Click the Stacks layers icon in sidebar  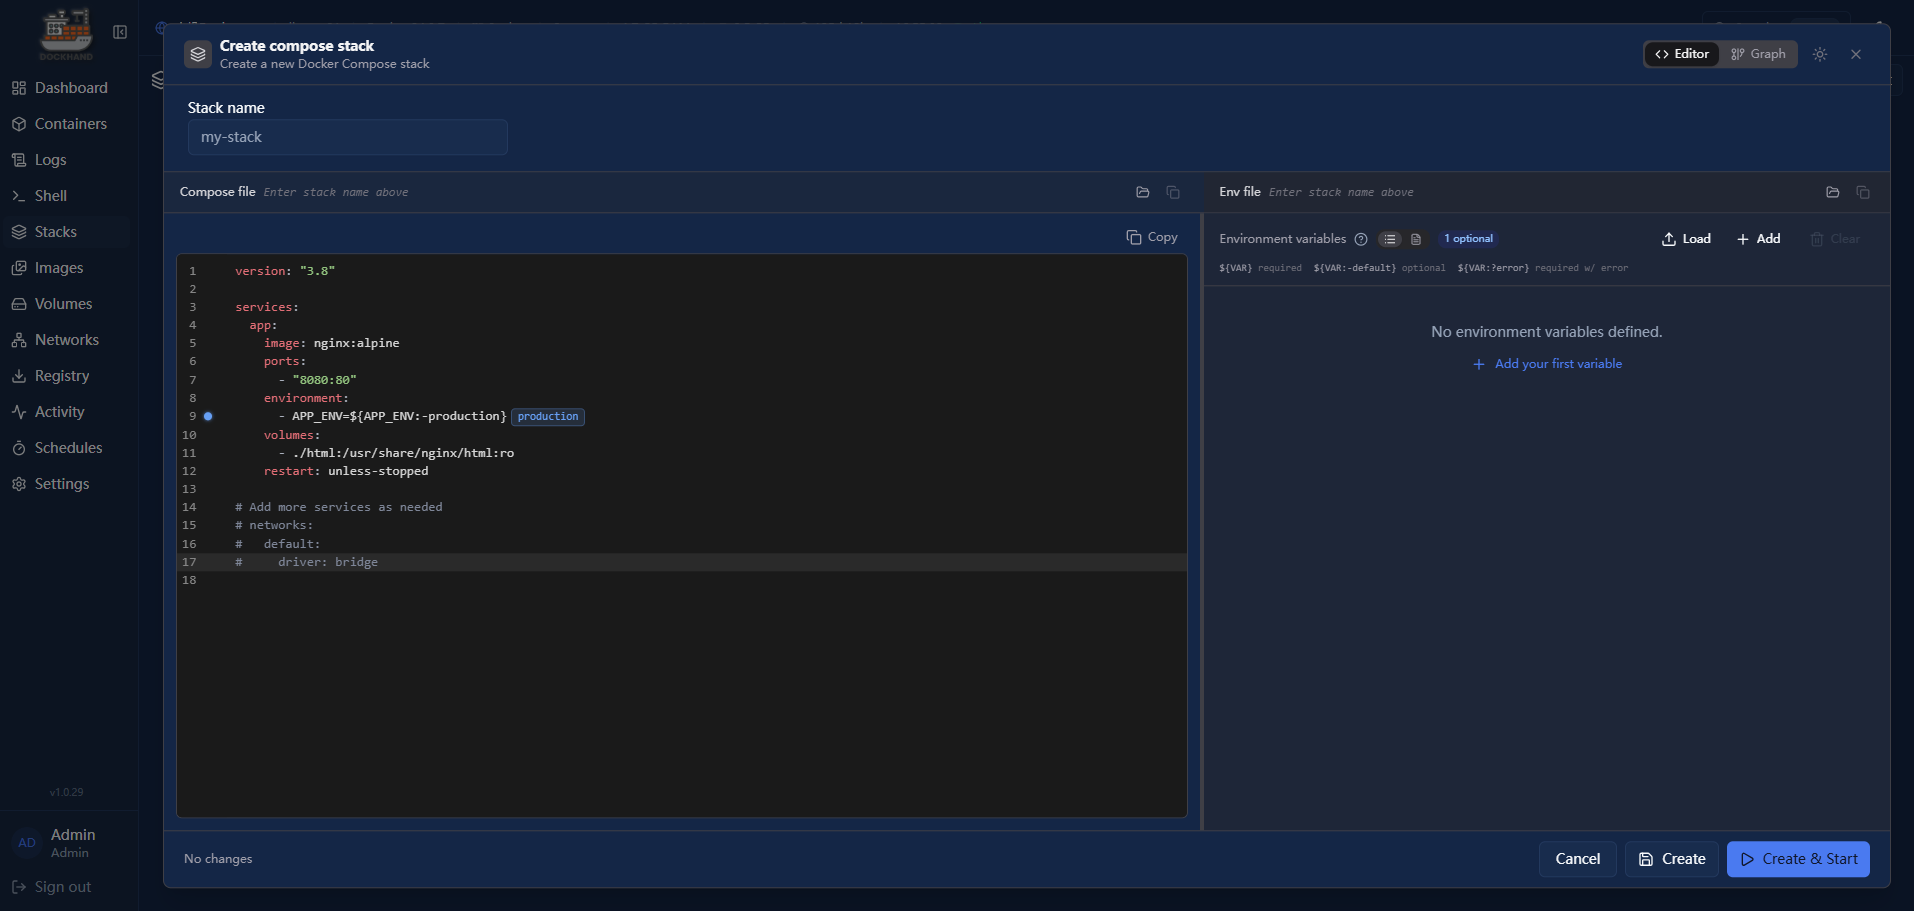(x=19, y=232)
